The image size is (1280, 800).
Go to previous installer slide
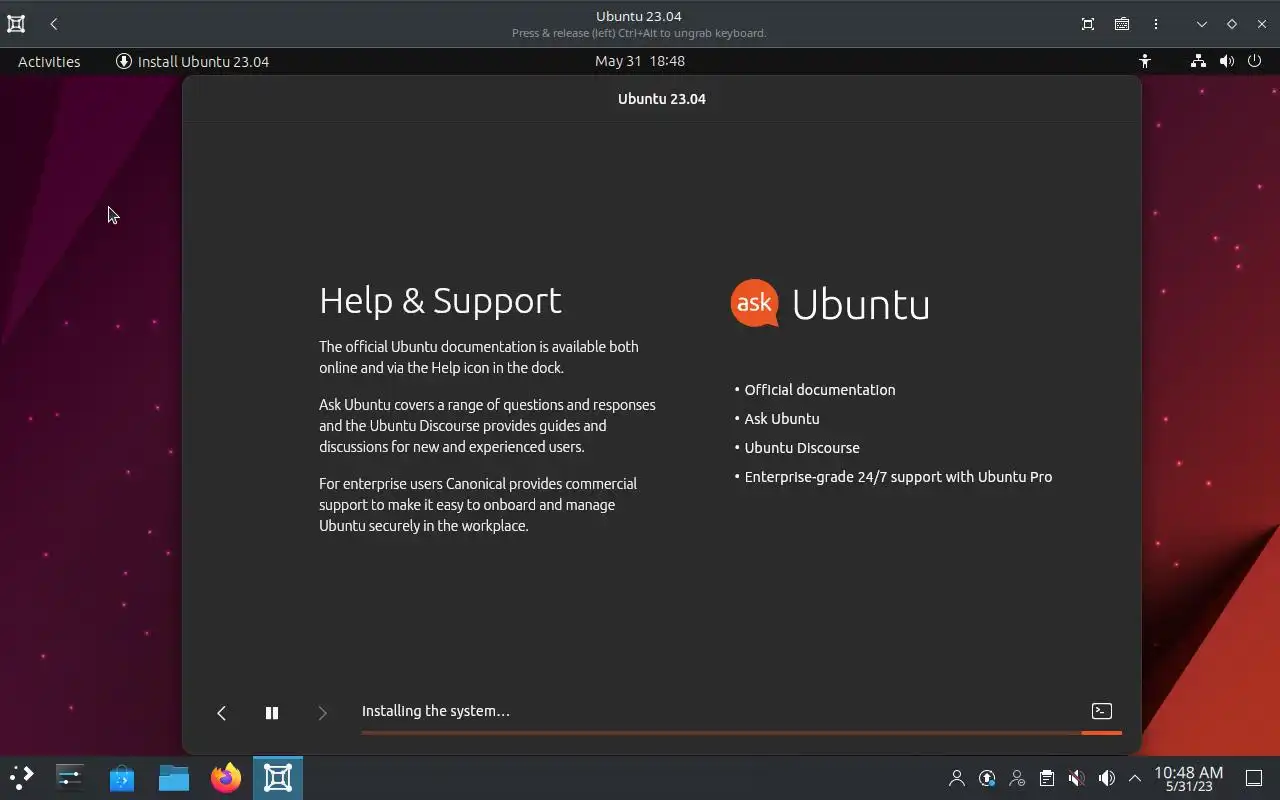click(222, 712)
